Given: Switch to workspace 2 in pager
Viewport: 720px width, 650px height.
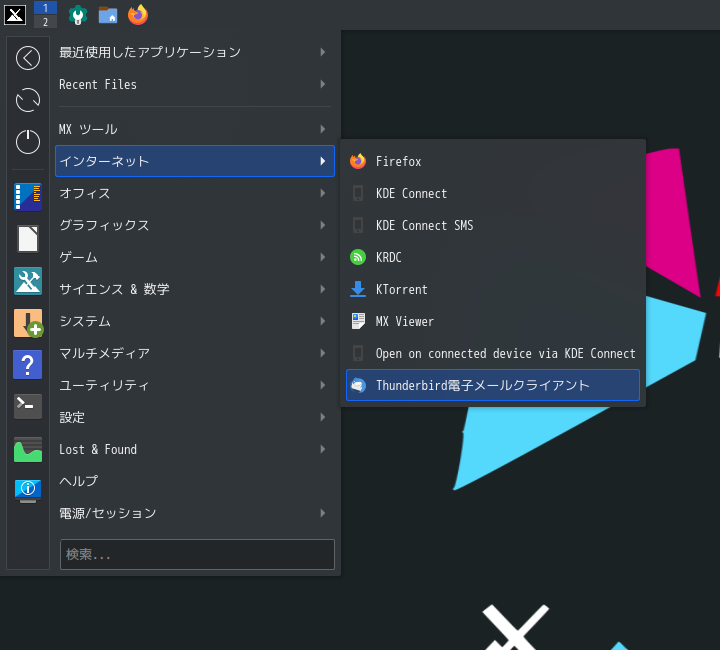Looking at the screenshot, I should click(45, 22).
